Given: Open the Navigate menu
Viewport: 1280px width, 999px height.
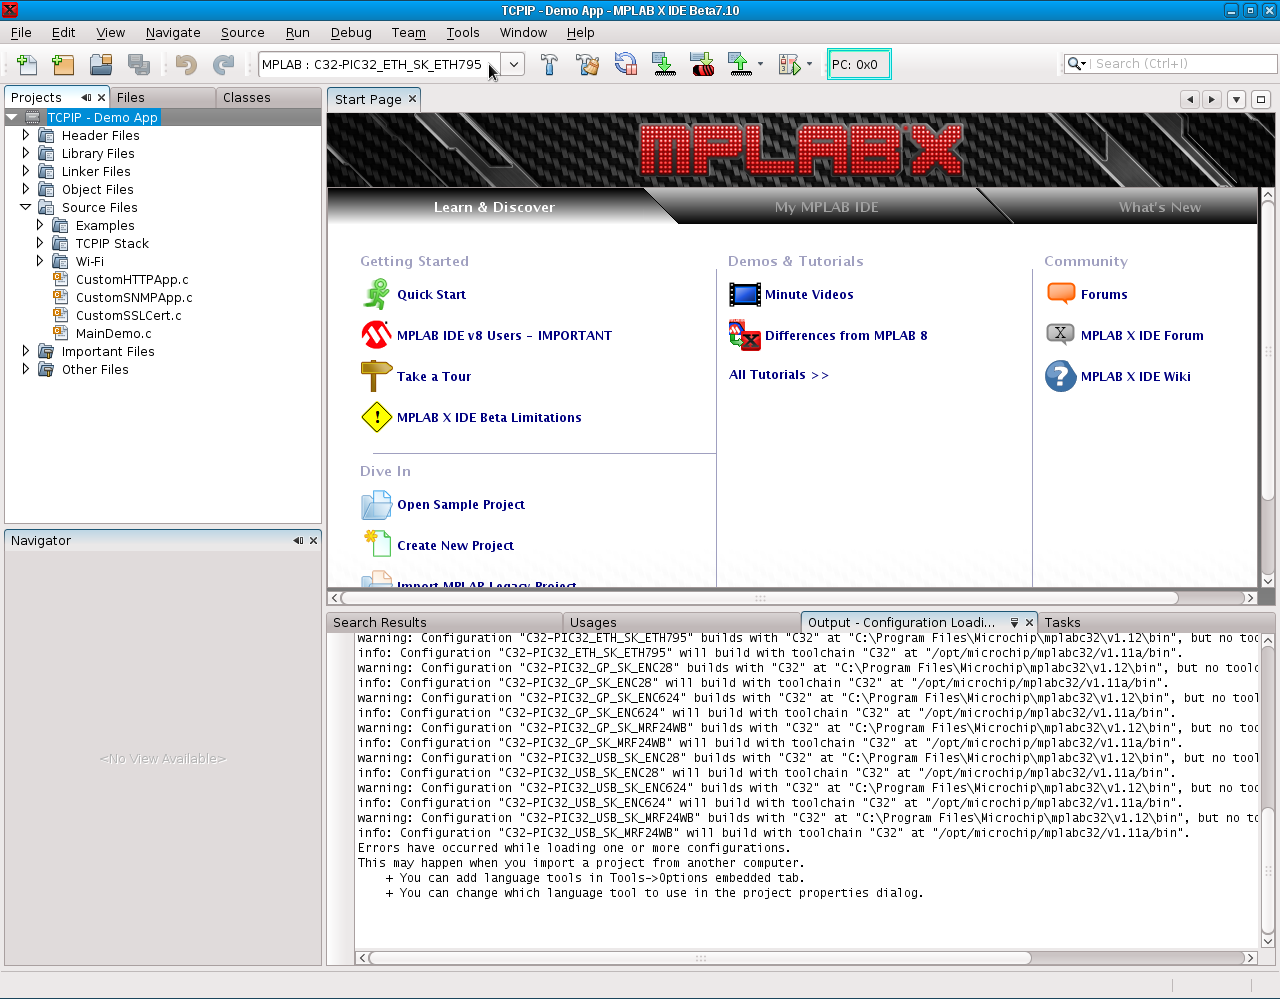Looking at the screenshot, I should [173, 33].
